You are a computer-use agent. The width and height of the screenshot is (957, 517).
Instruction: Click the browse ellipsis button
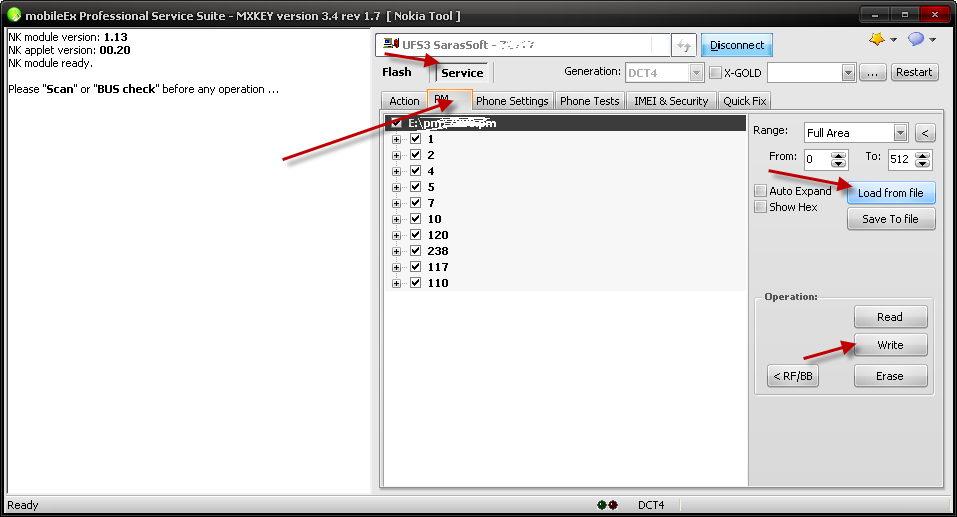coord(873,73)
